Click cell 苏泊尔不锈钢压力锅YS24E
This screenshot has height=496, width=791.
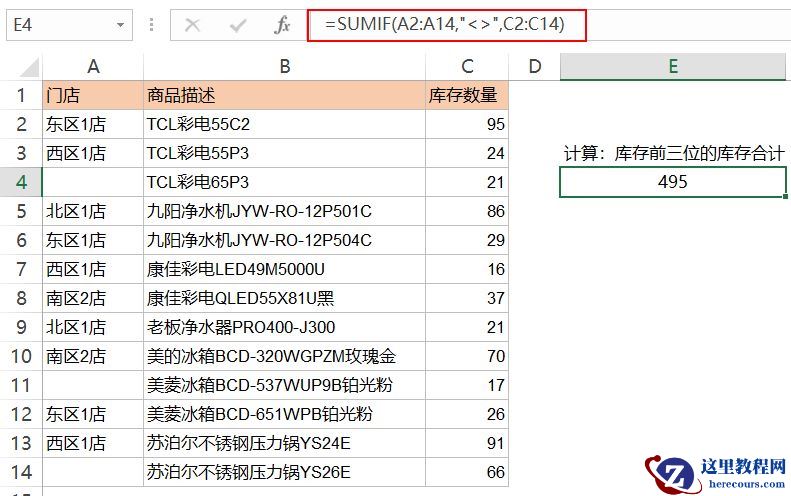coord(285,444)
